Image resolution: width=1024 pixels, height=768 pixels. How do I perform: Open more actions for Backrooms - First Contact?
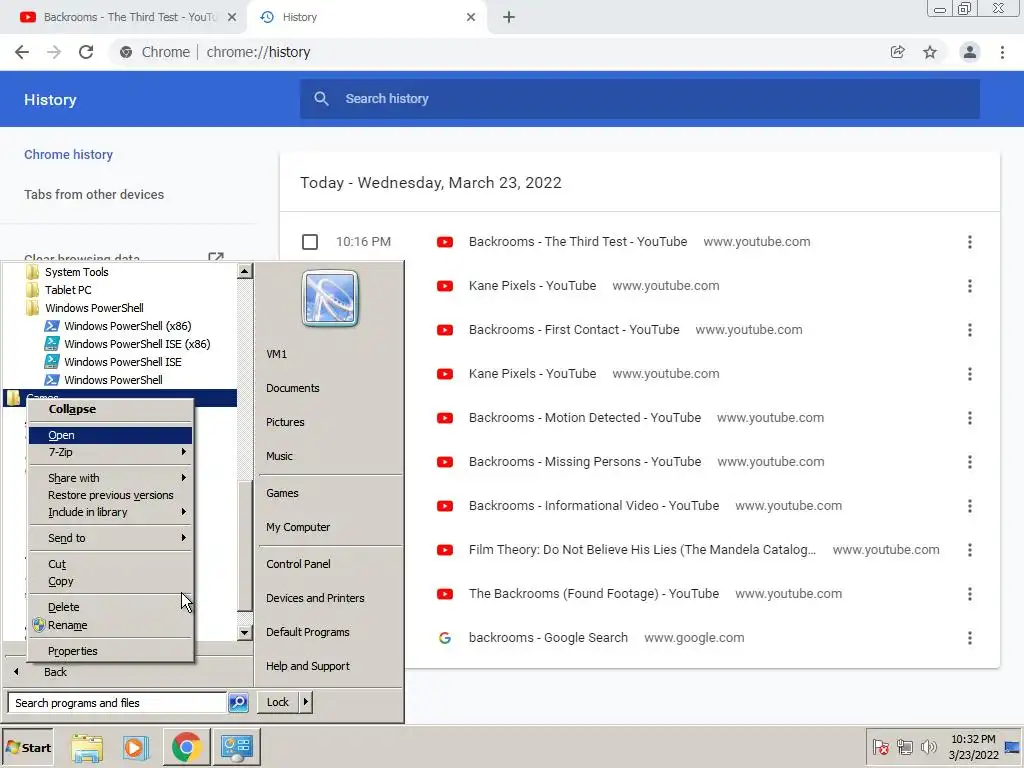[x=970, y=330]
